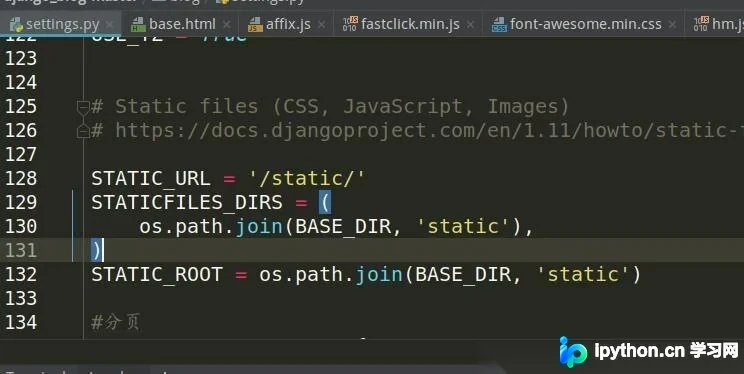Click the #分页 comment on line 134
744x374 pixels.
pos(116,323)
